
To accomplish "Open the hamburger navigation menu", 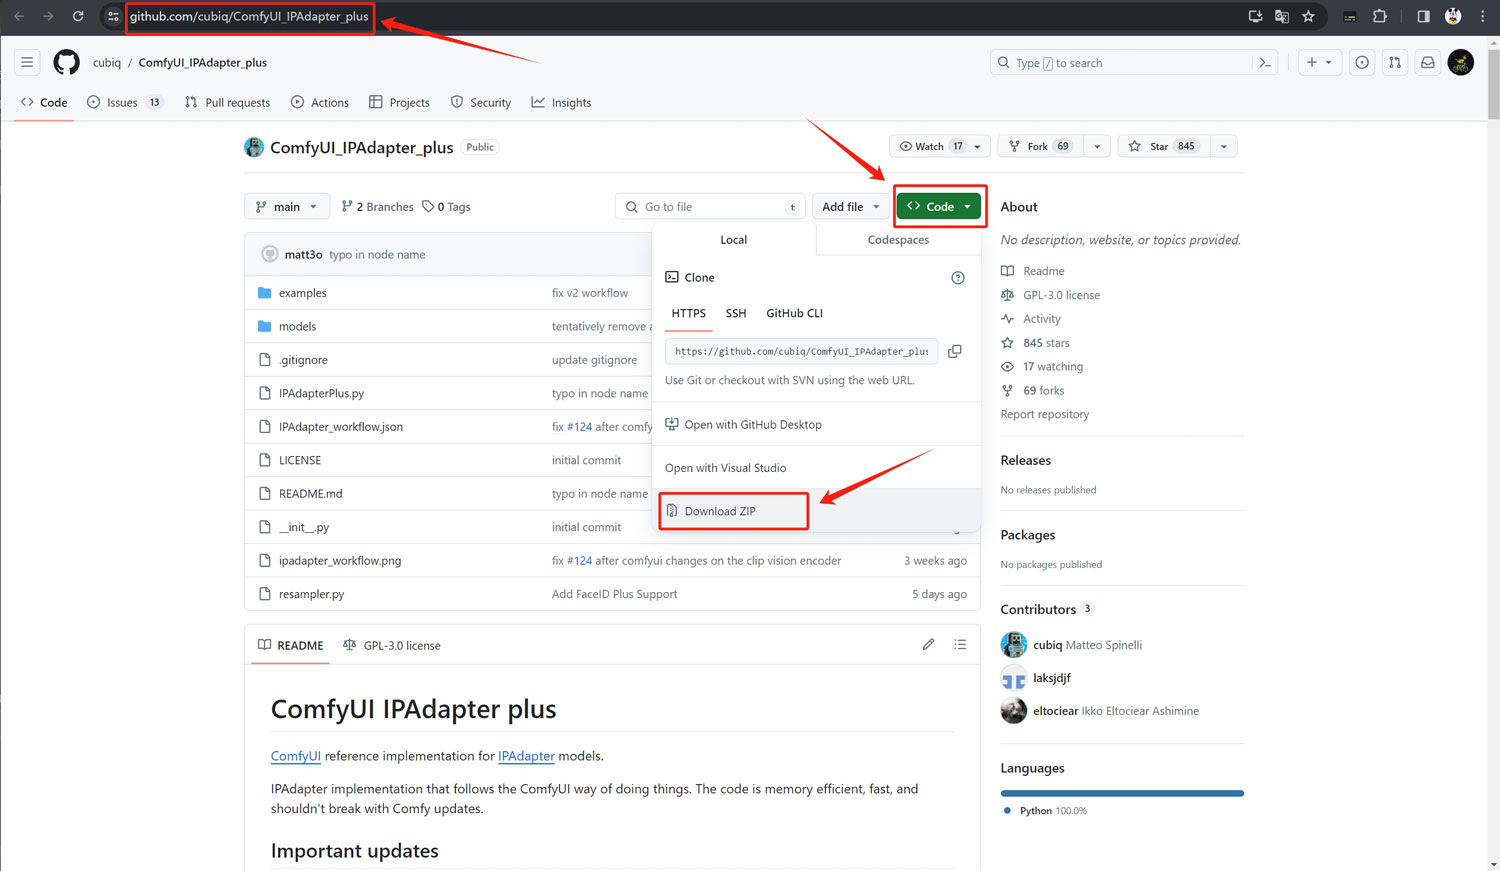I will click(x=27, y=62).
